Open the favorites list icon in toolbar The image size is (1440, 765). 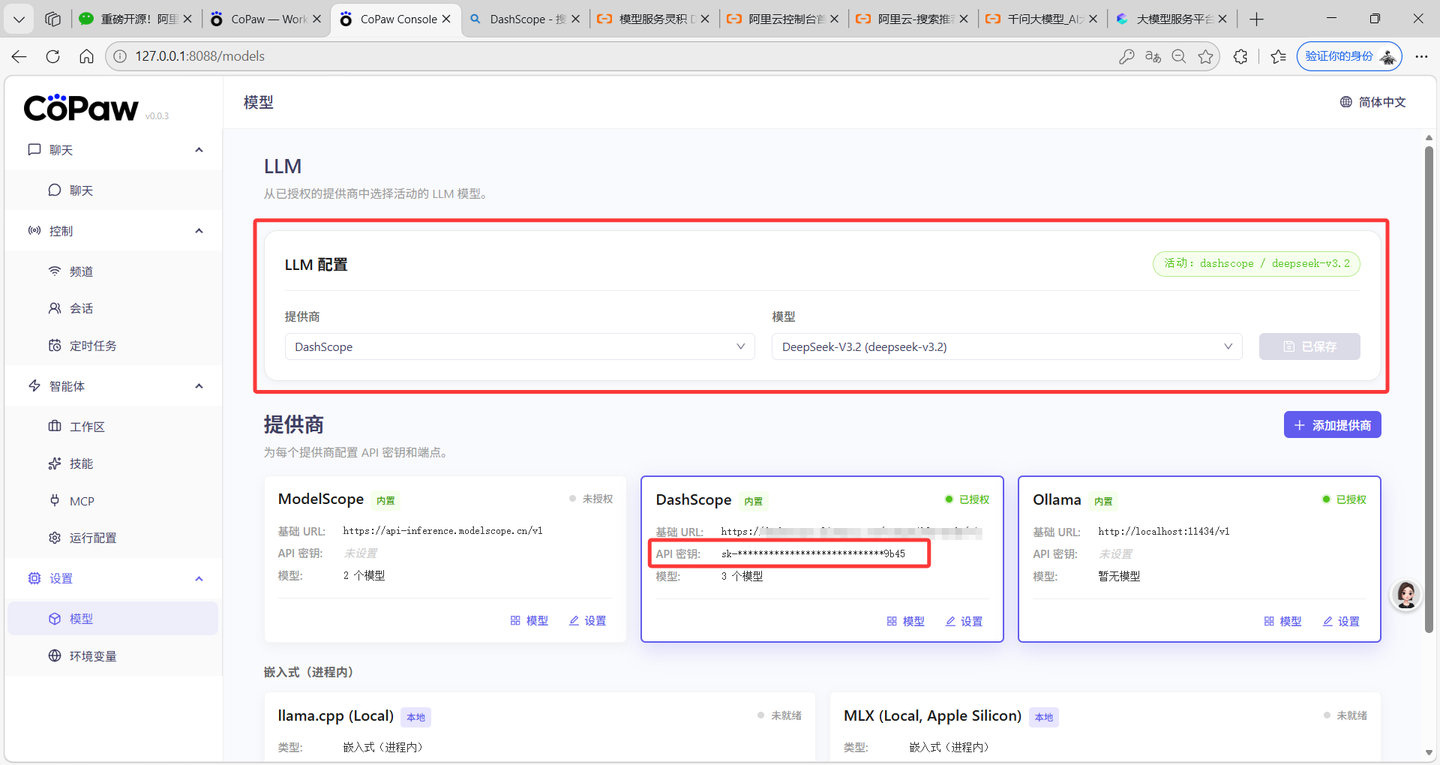point(1278,57)
